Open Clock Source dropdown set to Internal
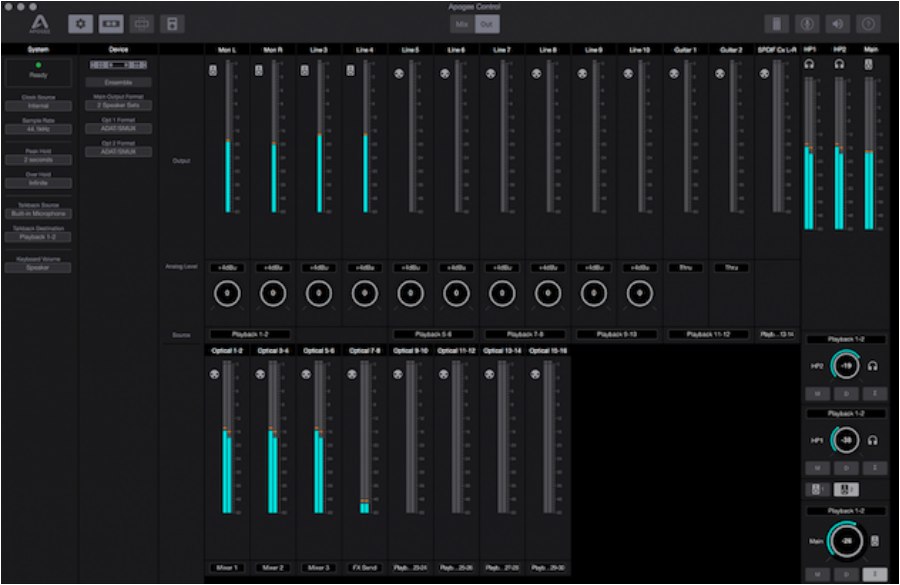Image resolution: width=900 pixels, height=585 pixels. point(38,106)
